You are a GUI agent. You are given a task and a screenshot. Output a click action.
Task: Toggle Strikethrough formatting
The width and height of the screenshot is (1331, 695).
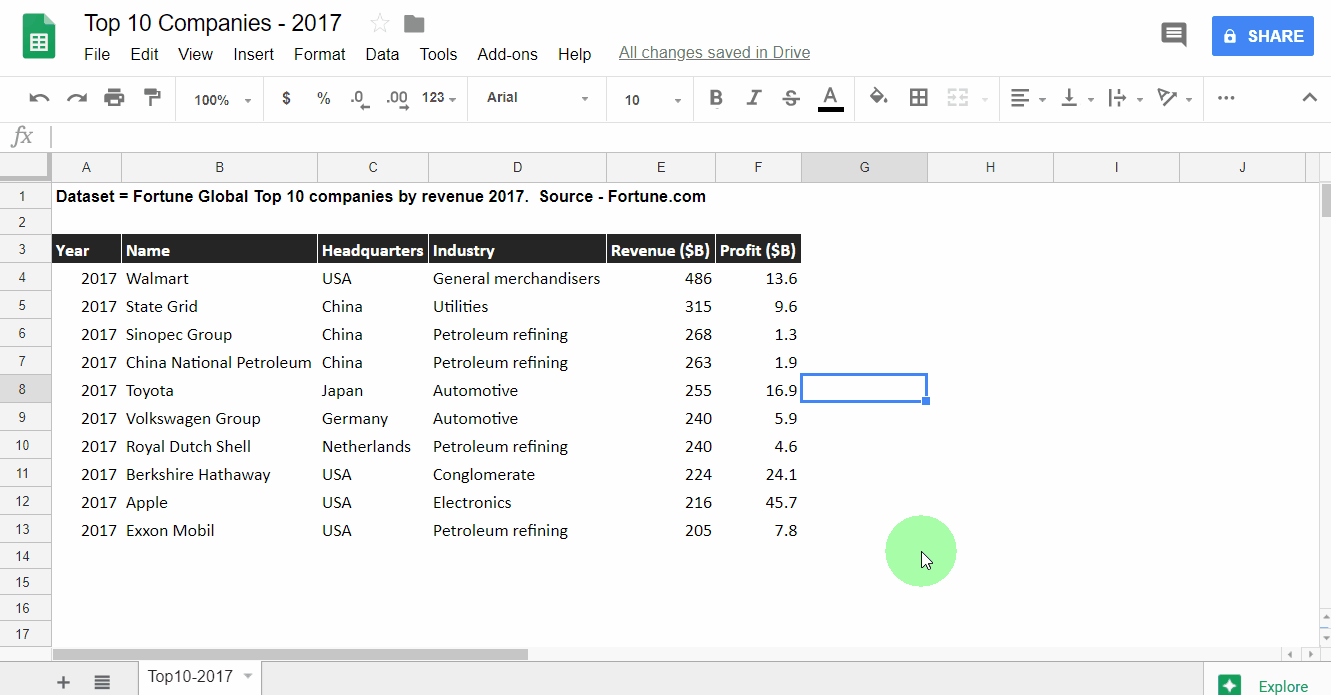tap(791, 98)
